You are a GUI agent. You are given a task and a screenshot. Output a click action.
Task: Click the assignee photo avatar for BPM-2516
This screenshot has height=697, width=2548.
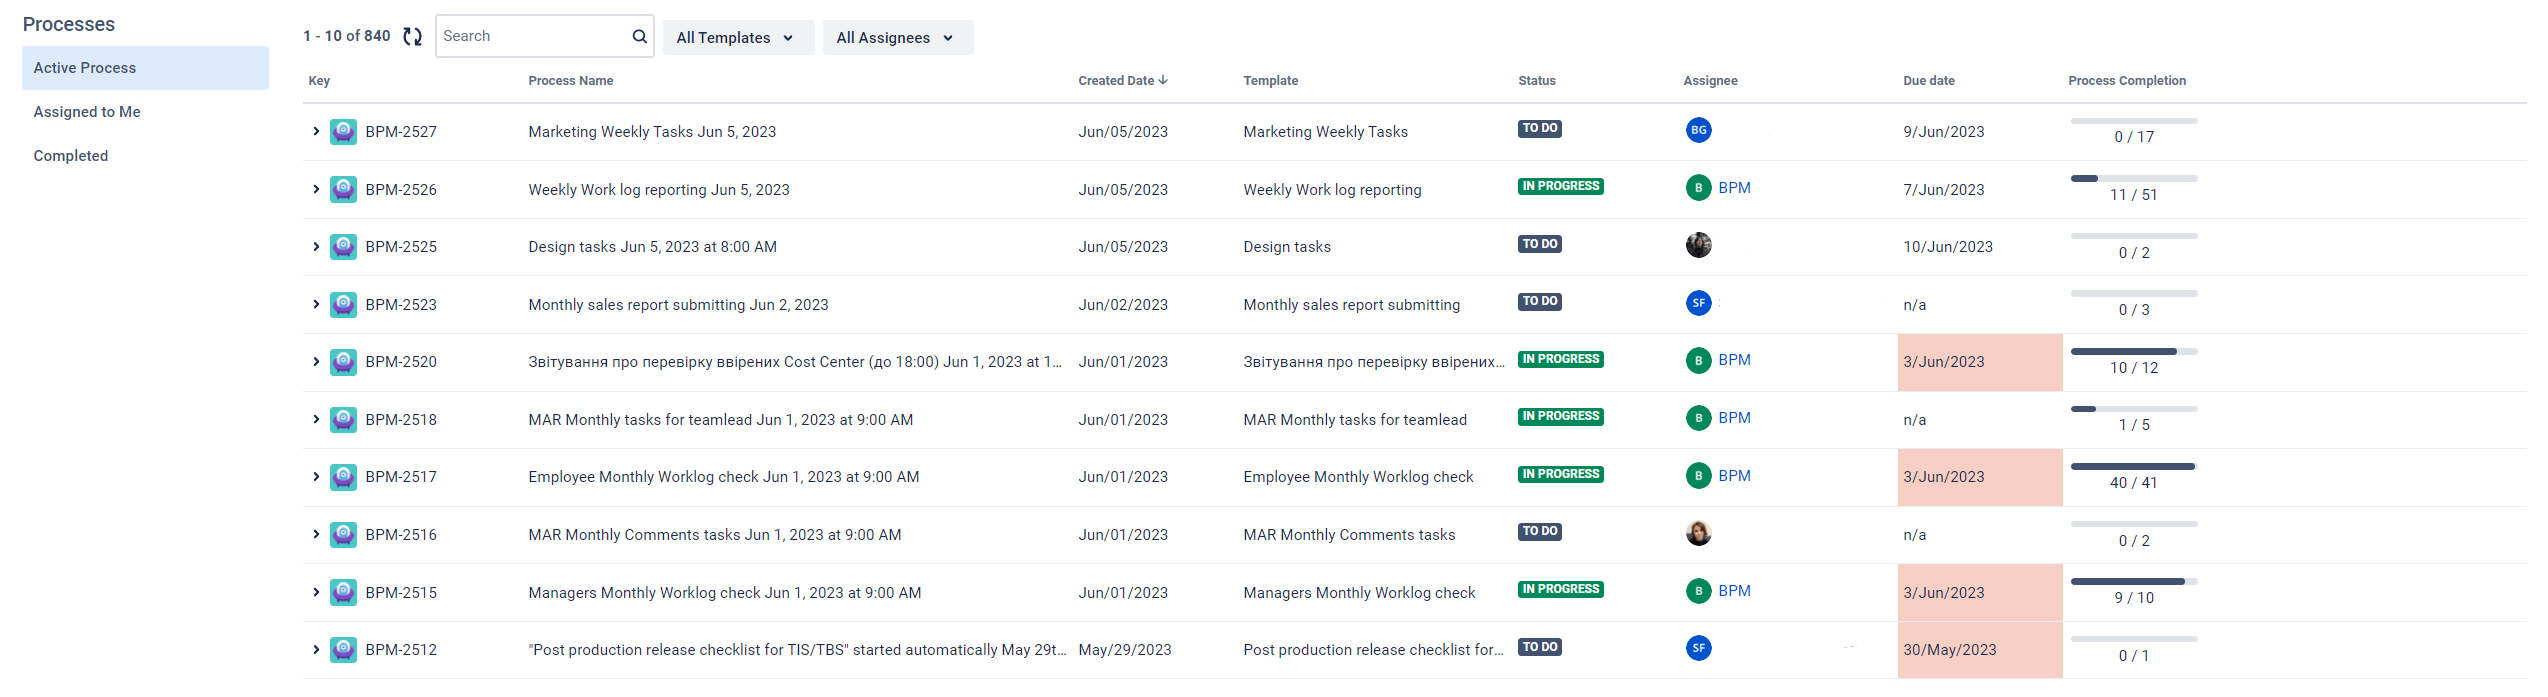tap(1698, 533)
